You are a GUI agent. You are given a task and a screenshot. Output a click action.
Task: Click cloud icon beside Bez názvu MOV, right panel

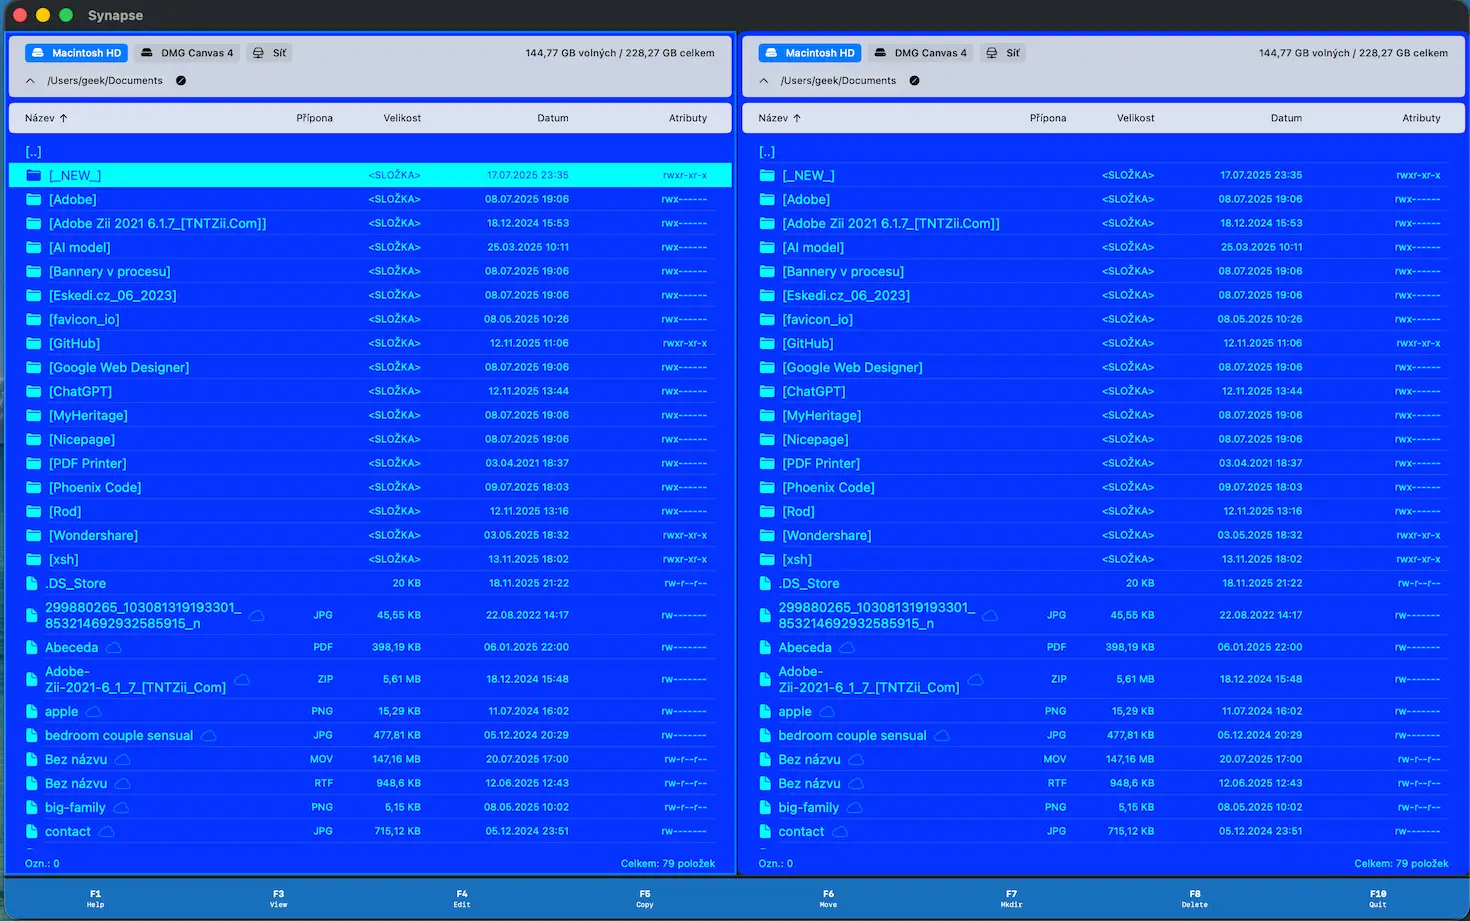[856, 760]
